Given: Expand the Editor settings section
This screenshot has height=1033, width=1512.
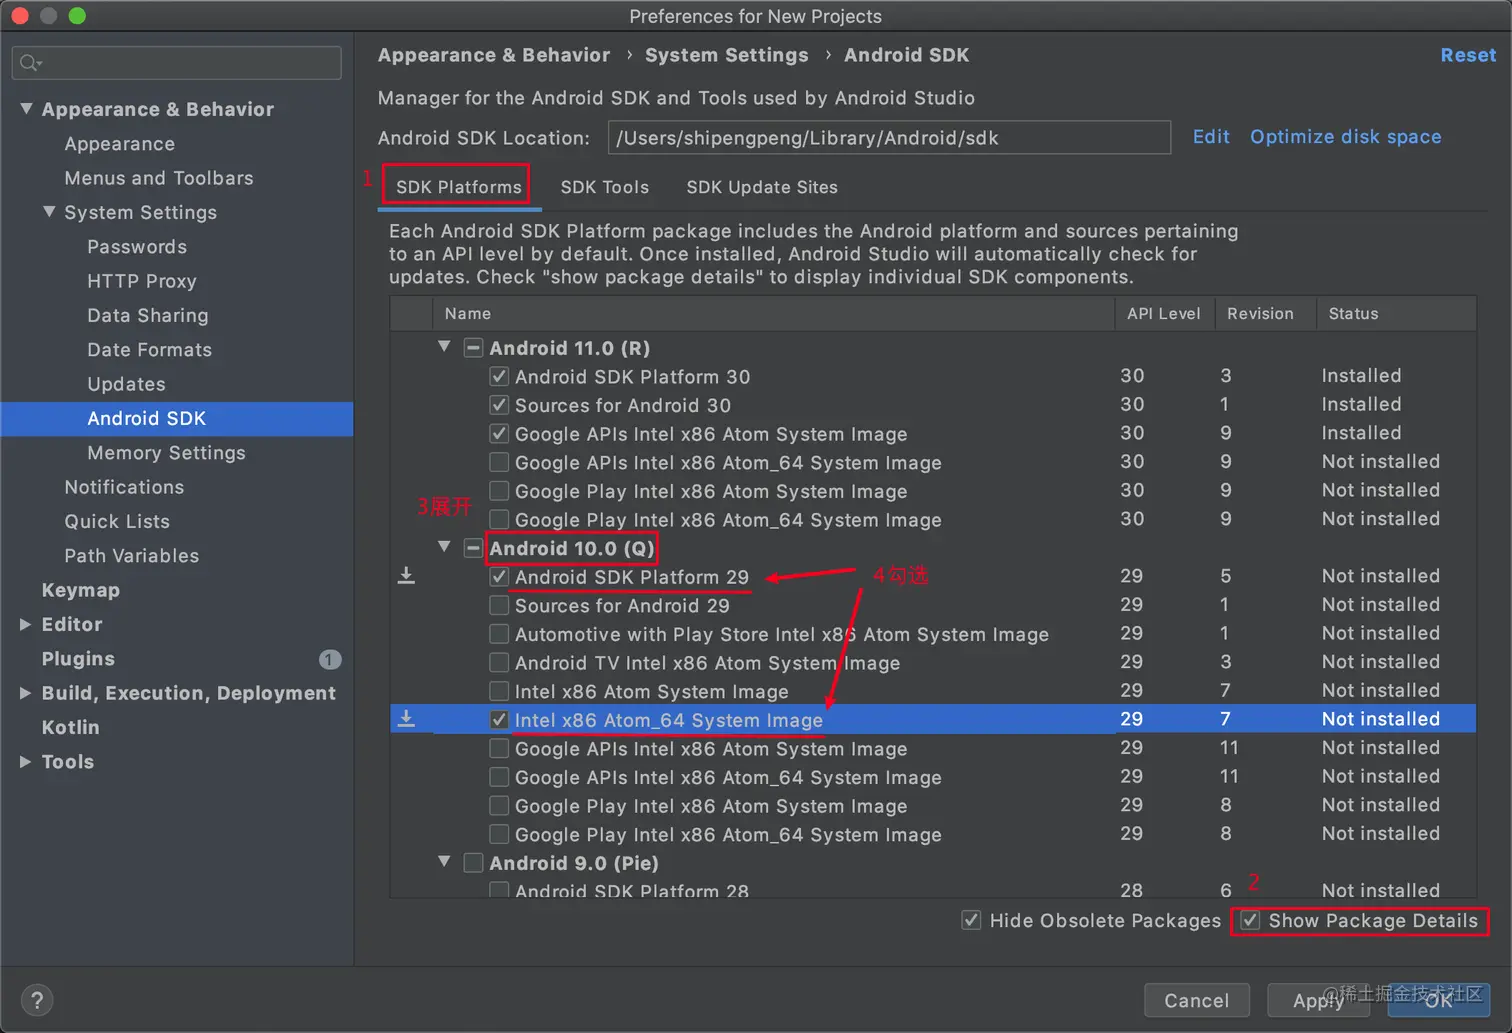Looking at the screenshot, I should point(26,624).
